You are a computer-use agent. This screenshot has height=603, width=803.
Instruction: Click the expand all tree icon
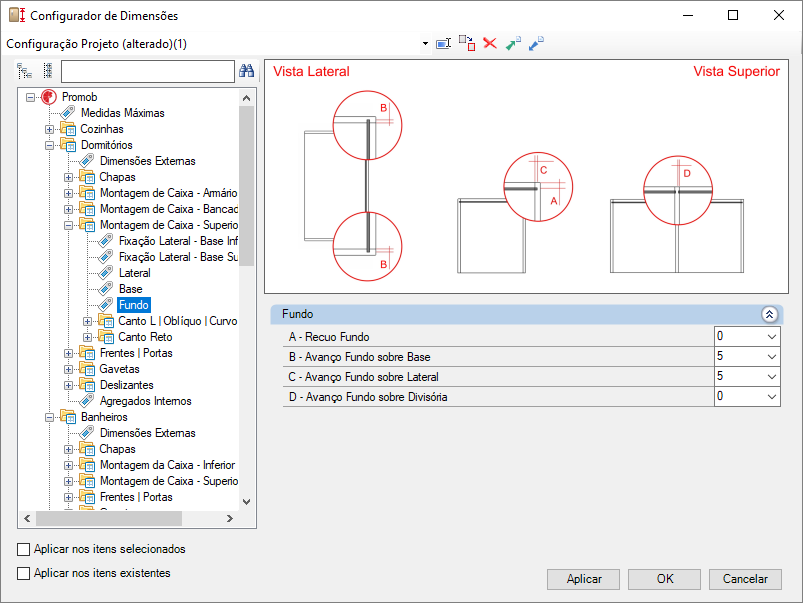[25, 71]
